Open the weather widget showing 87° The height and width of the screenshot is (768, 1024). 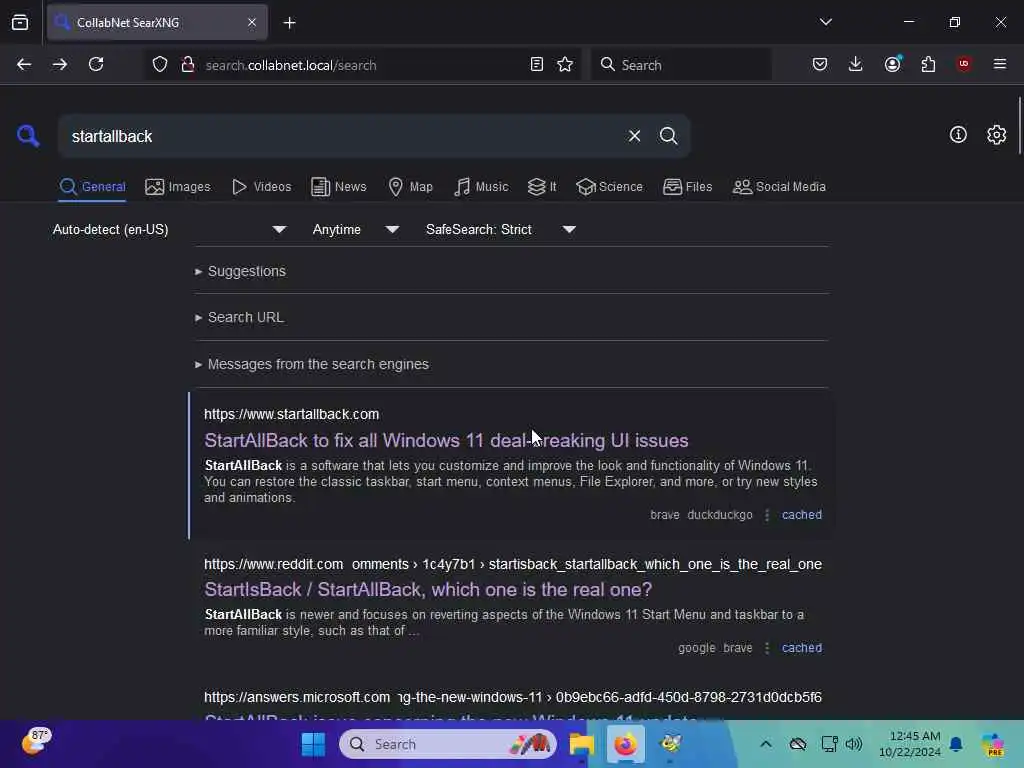35,742
